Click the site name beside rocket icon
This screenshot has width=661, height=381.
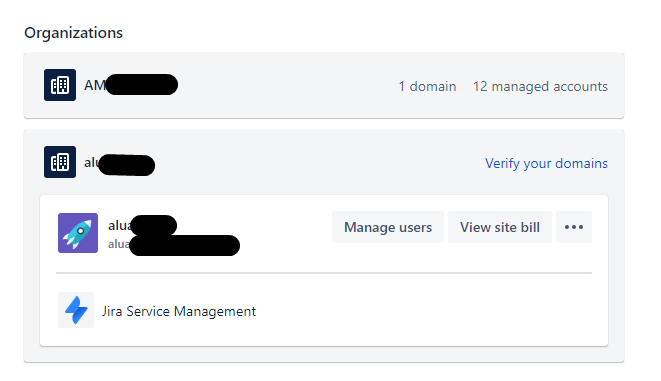[142, 225]
